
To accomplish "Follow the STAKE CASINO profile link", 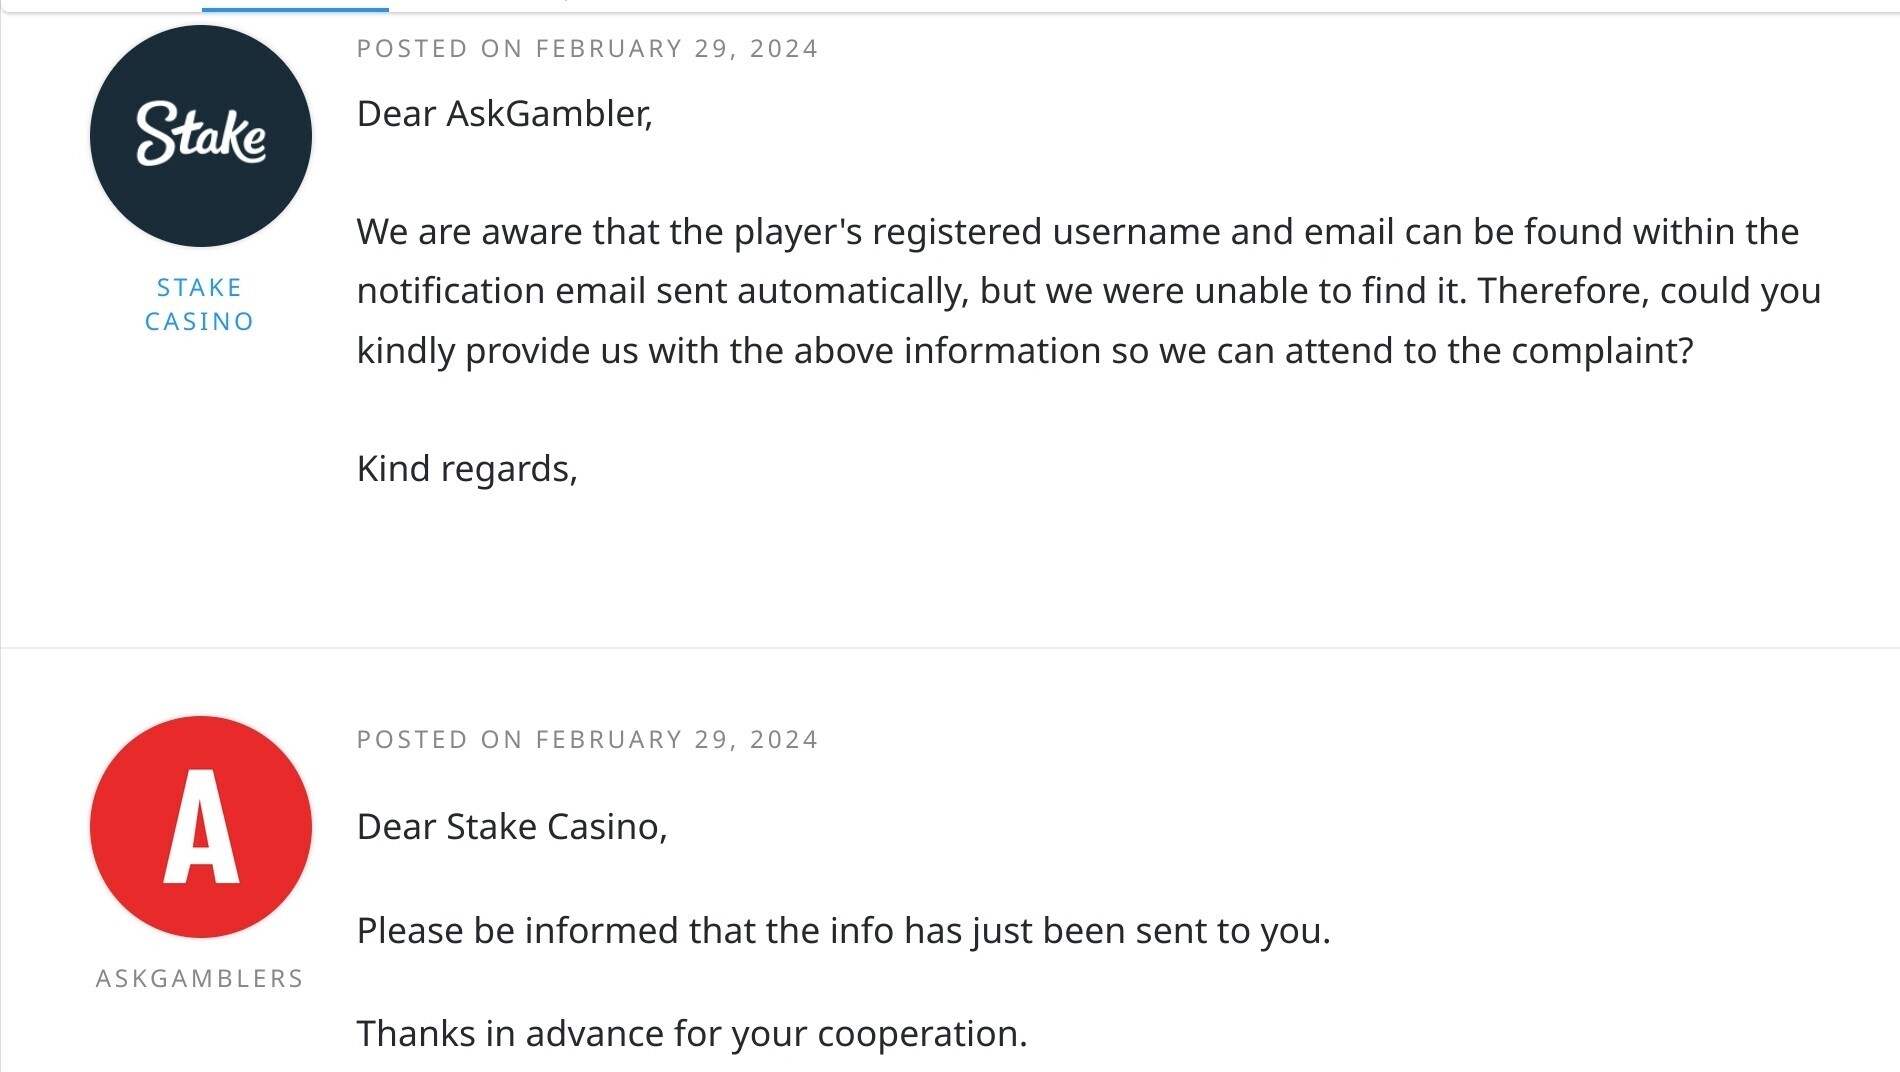I will (200, 304).
